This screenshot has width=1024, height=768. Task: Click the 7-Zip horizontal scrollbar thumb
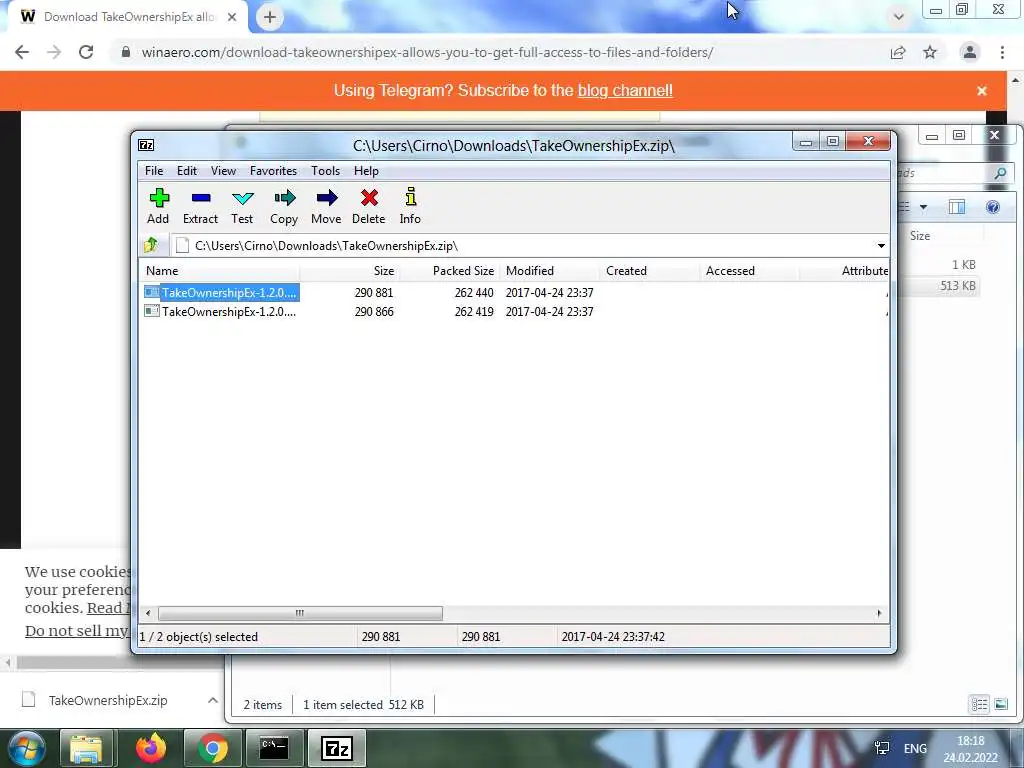point(300,613)
